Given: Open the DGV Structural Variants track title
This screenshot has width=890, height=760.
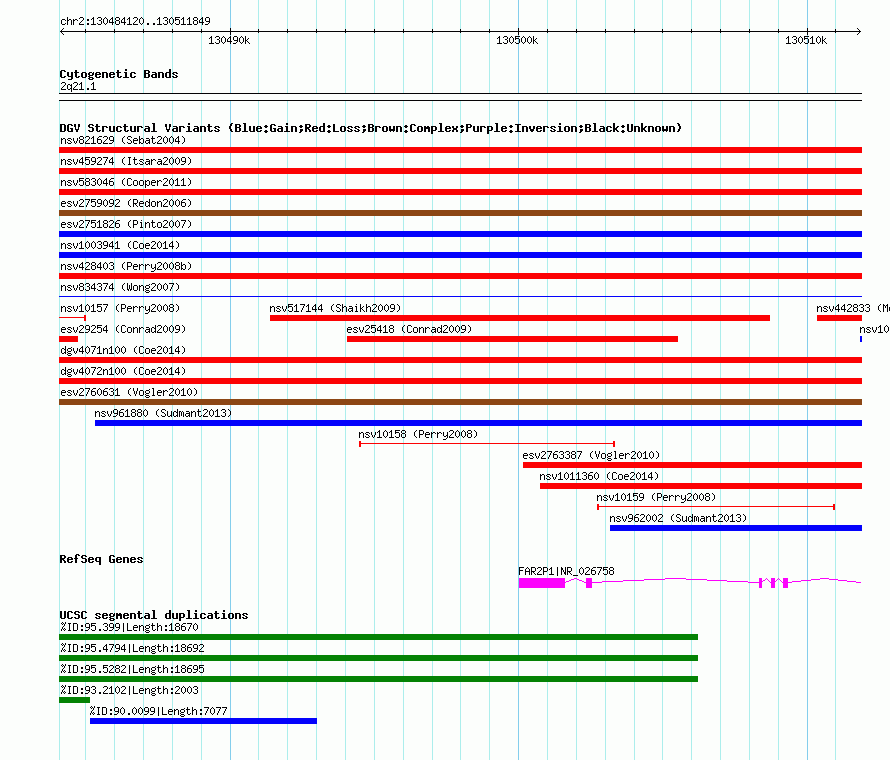Looking at the screenshot, I should (x=370, y=128).
